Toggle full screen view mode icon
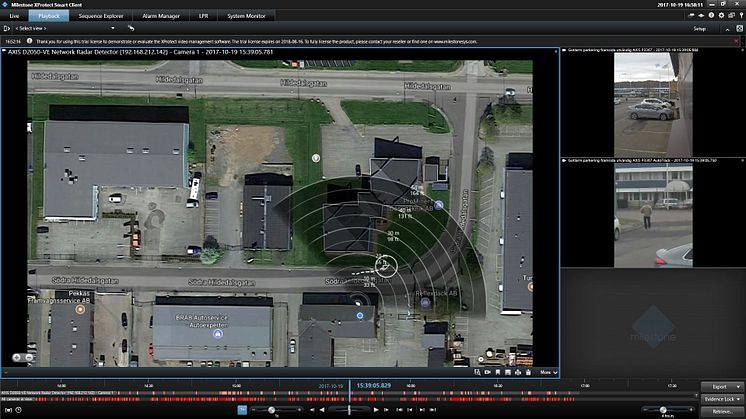Viewport: 746px width, 419px height. (x=739, y=29)
